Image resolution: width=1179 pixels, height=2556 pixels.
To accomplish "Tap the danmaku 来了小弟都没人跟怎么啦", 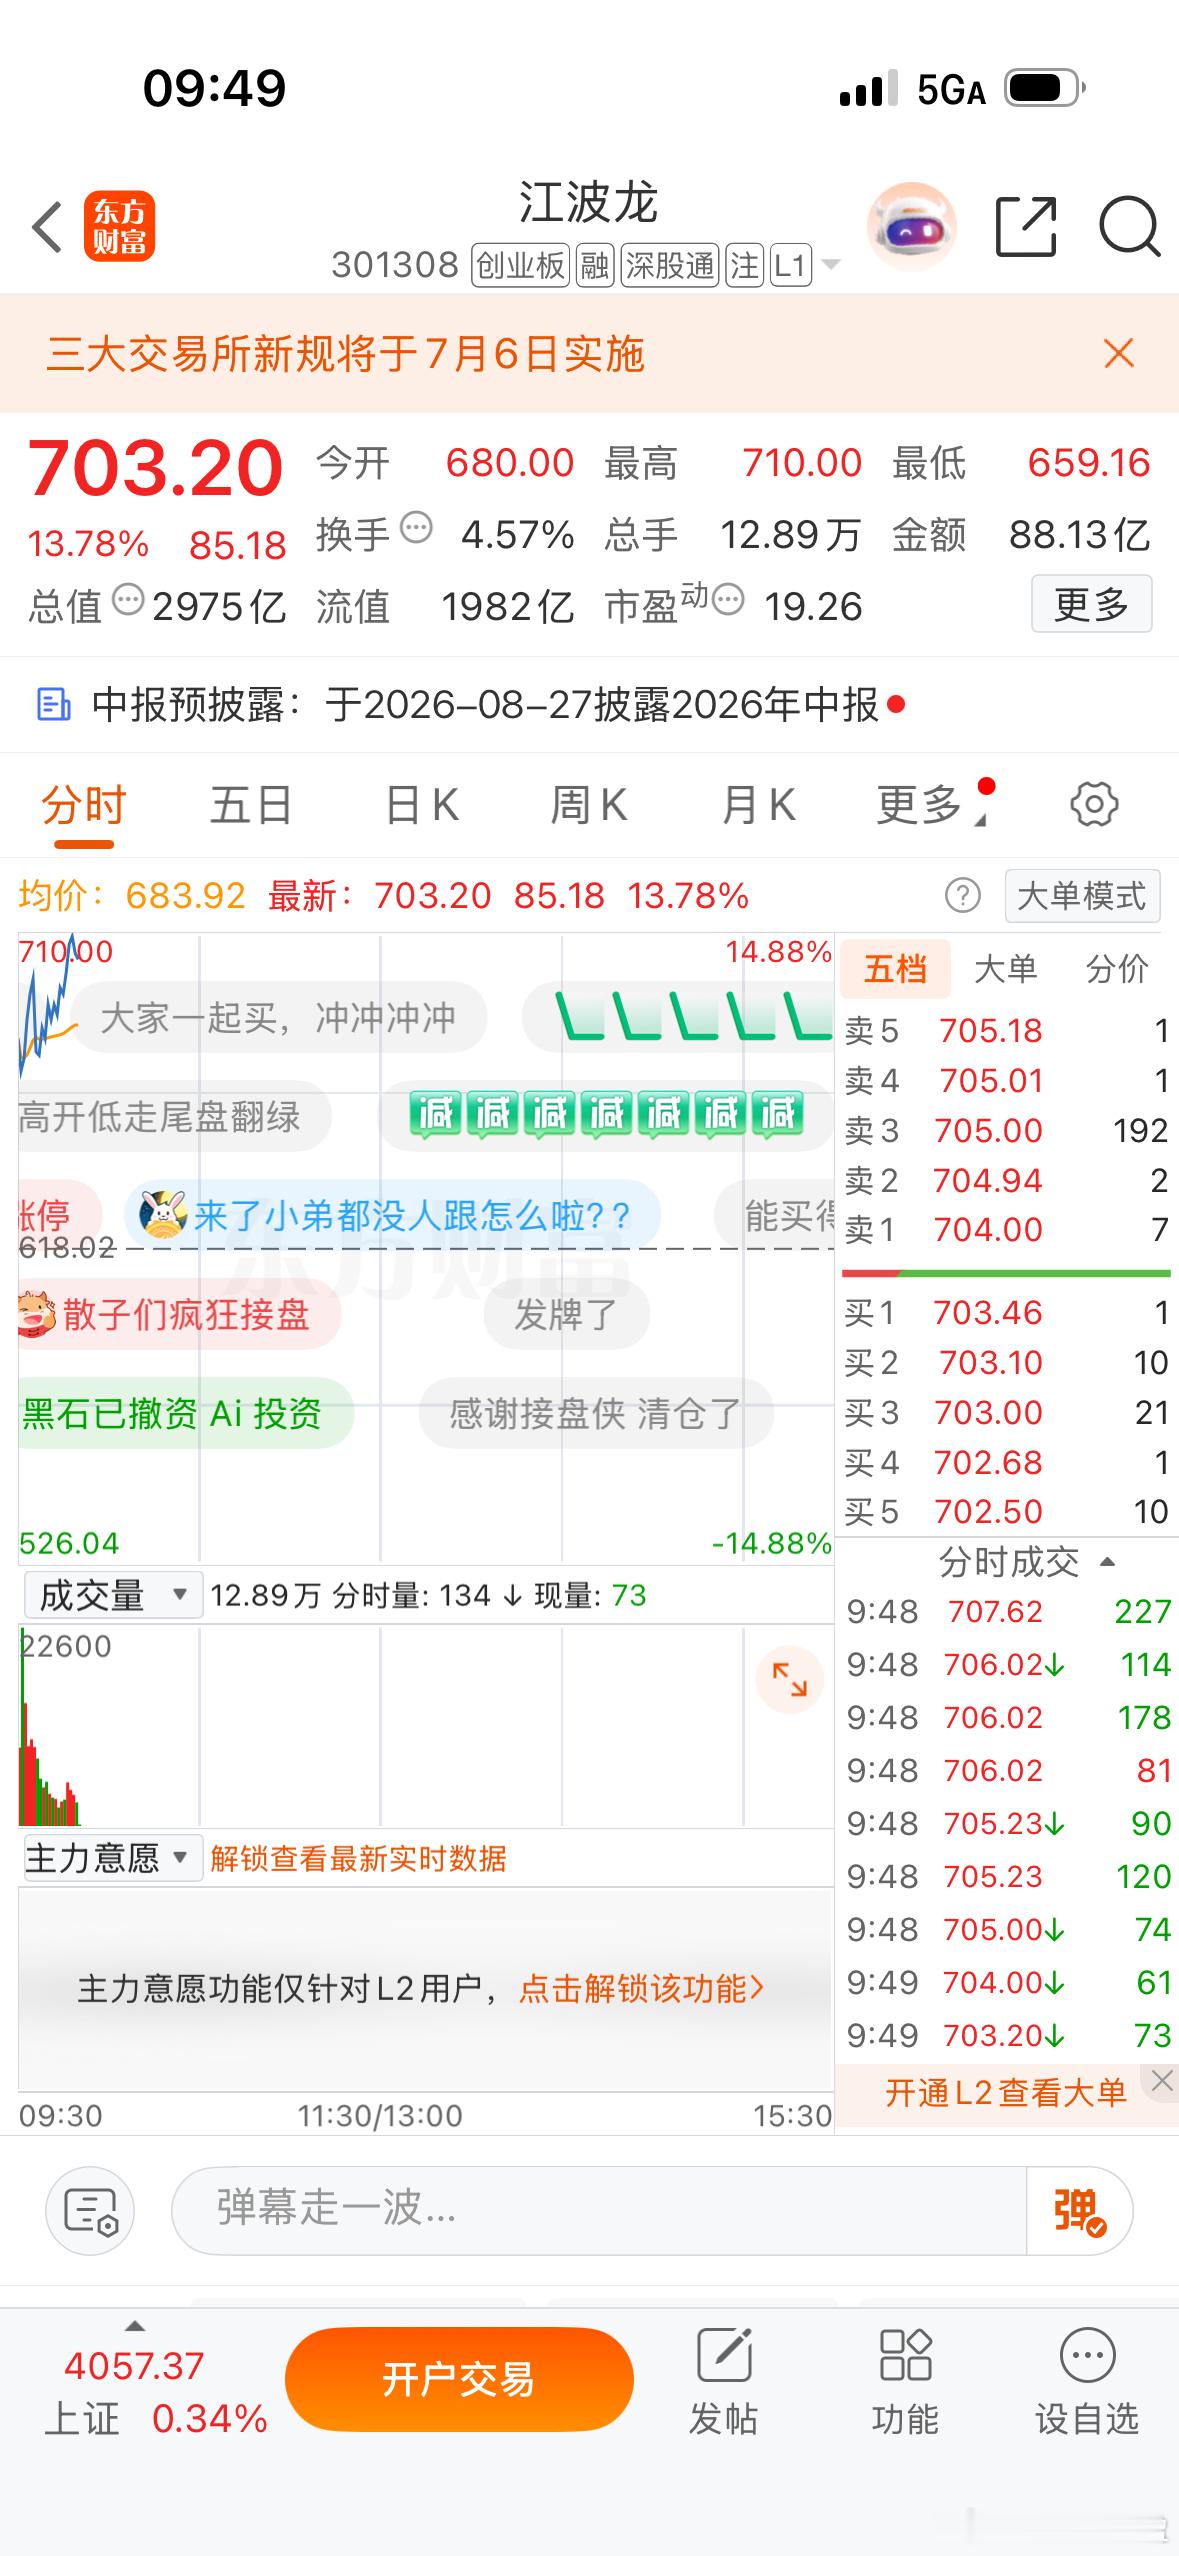I will click(x=392, y=1215).
